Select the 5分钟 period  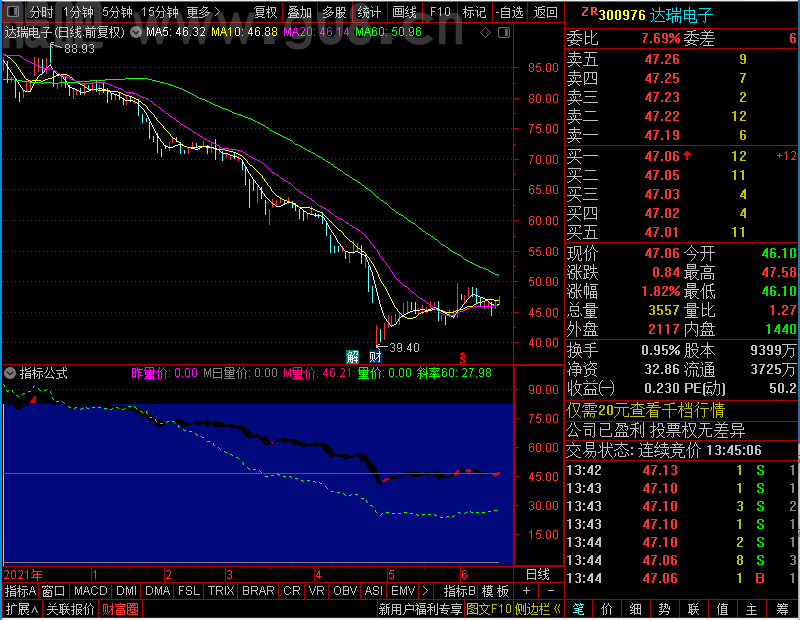click(x=117, y=12)
